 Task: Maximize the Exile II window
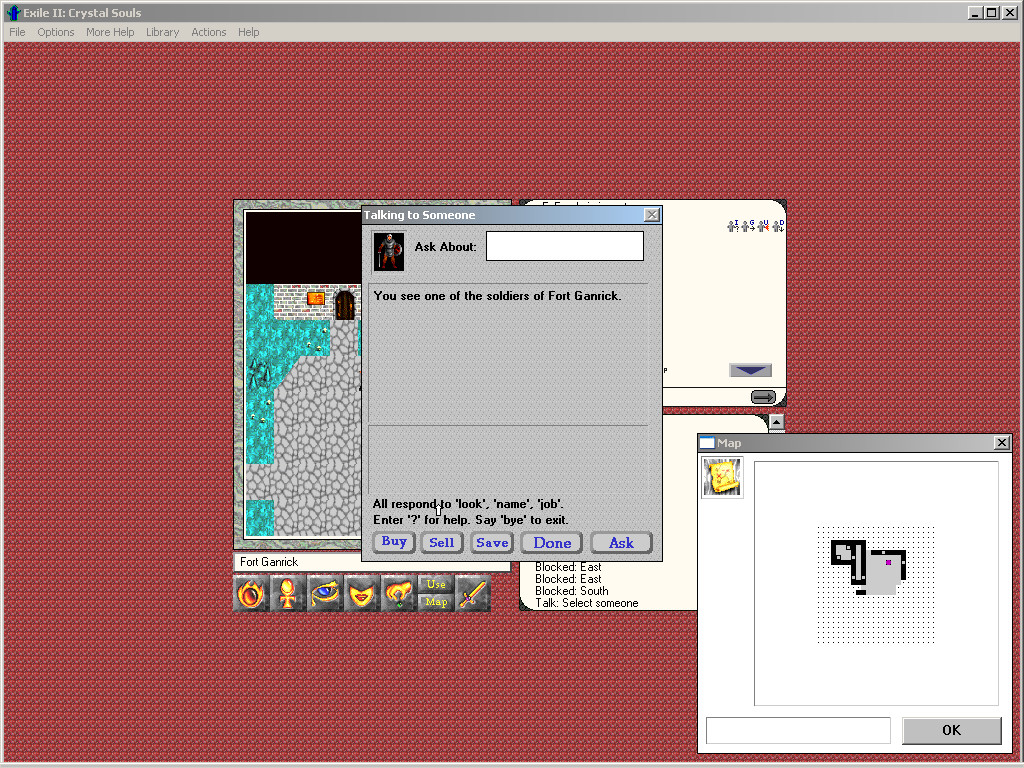[x=992, y=12]
